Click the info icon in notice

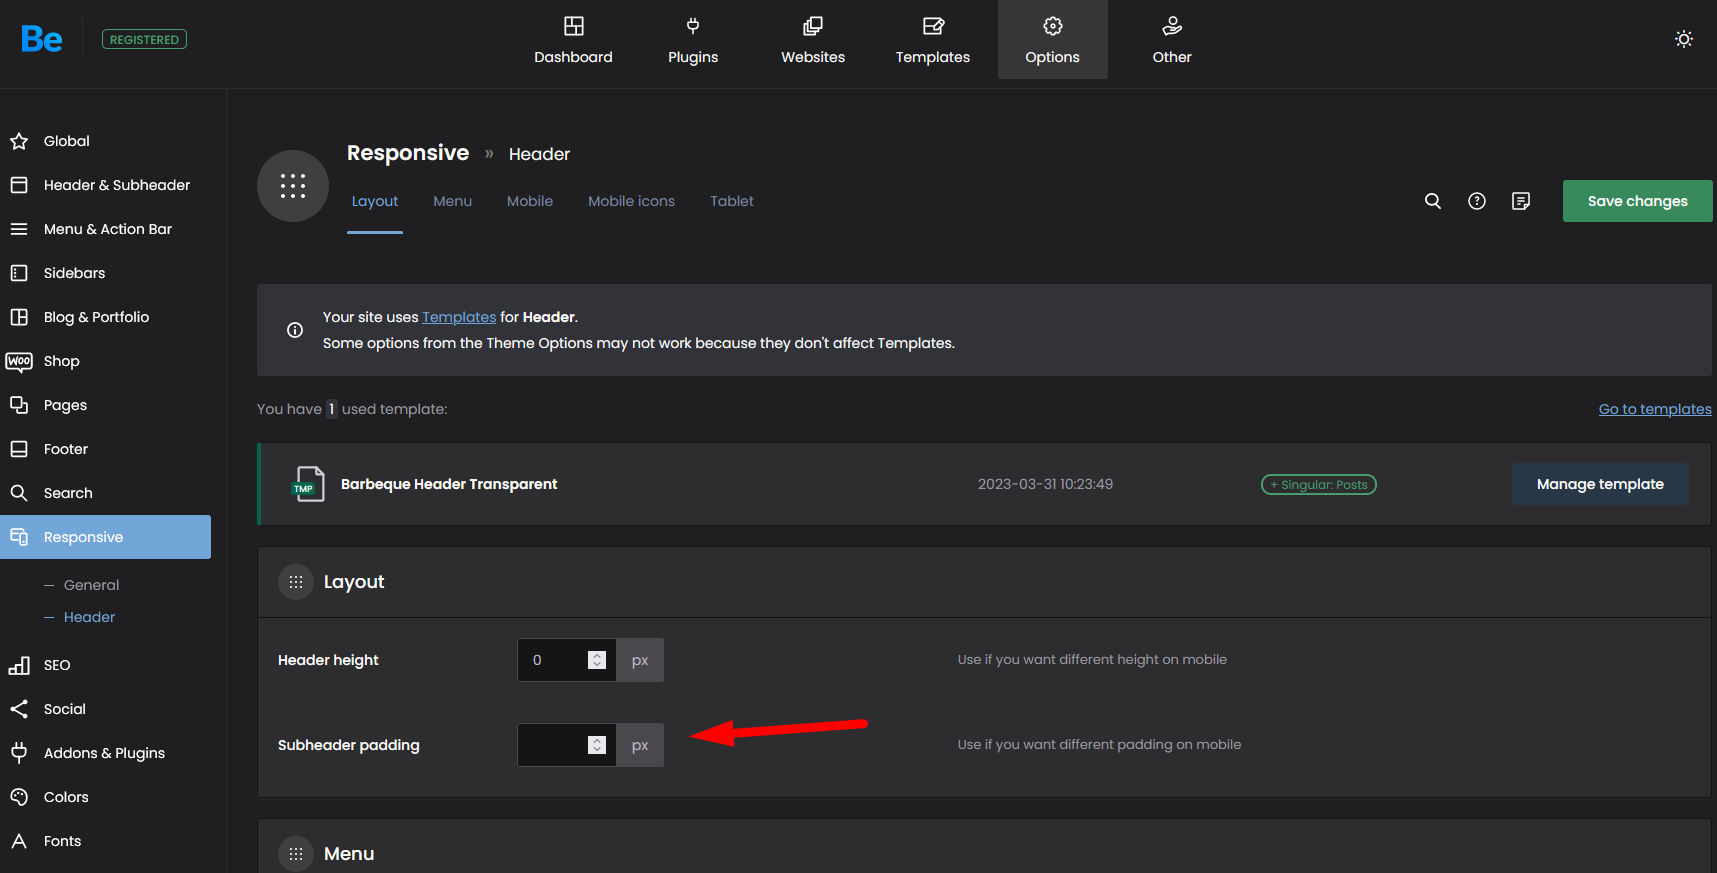pyautogui.click(x=295, y=330)
